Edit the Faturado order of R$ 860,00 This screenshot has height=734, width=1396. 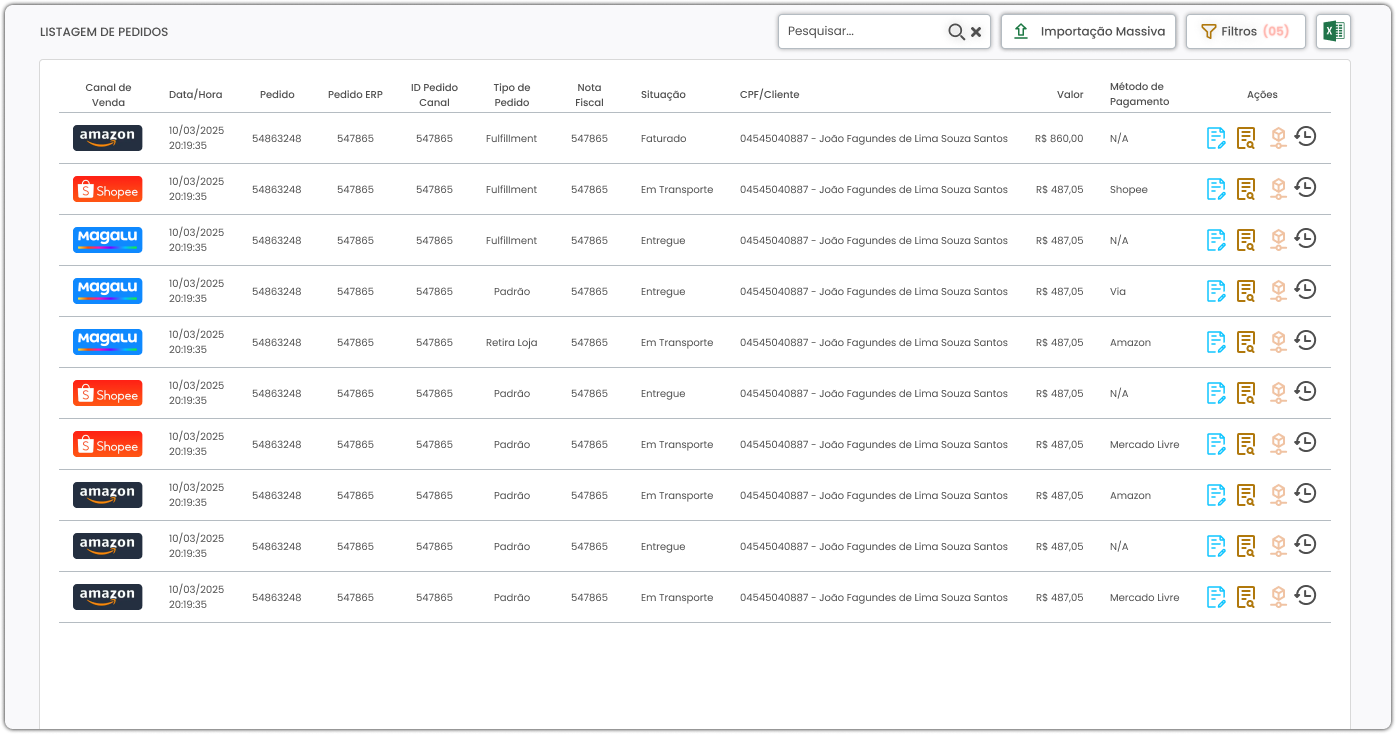(x=1216, y=138)
